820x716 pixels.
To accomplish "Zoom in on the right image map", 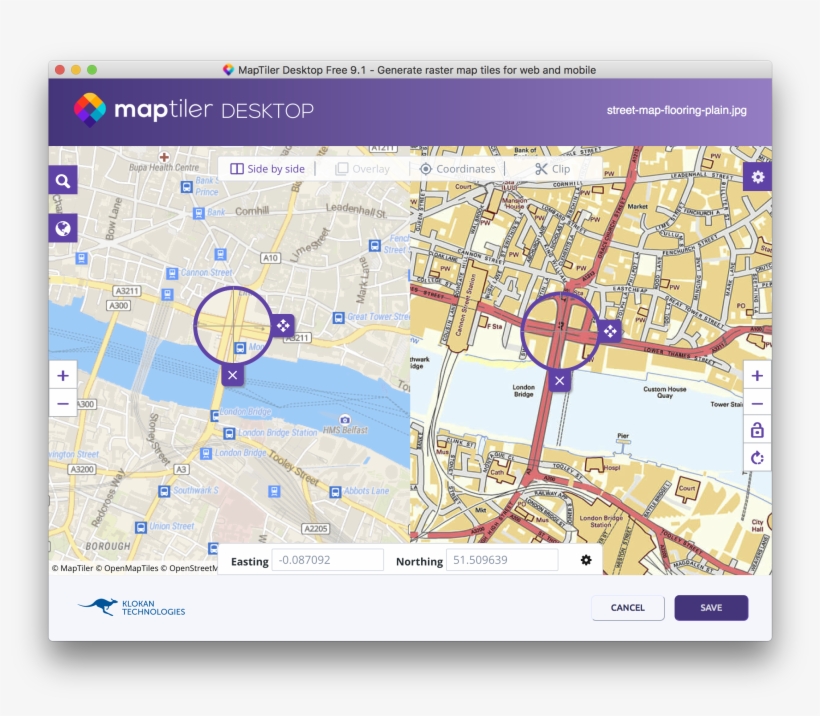I will point(757,375).
